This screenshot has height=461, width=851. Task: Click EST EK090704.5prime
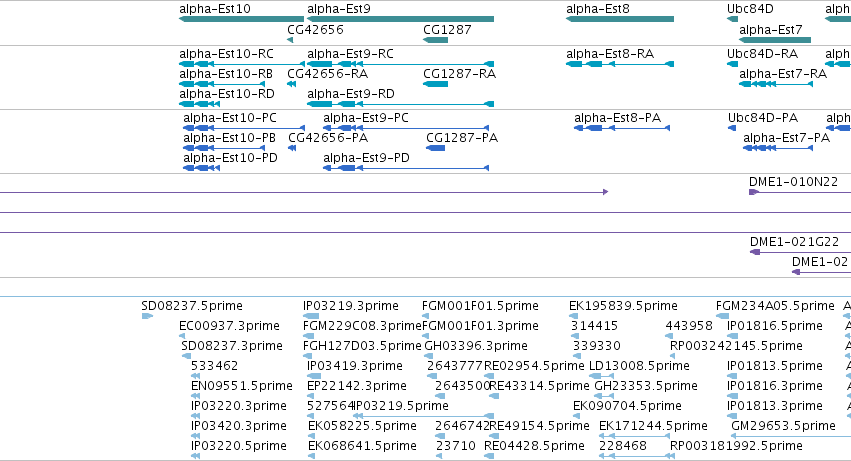[x=627, y=407]
